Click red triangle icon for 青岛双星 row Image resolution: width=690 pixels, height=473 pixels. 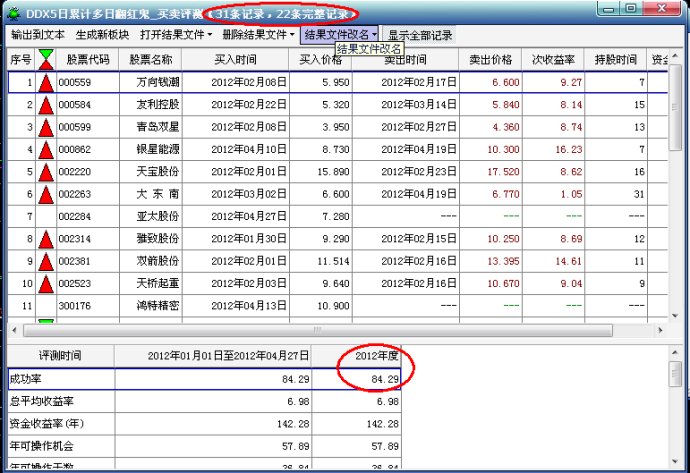46,128
